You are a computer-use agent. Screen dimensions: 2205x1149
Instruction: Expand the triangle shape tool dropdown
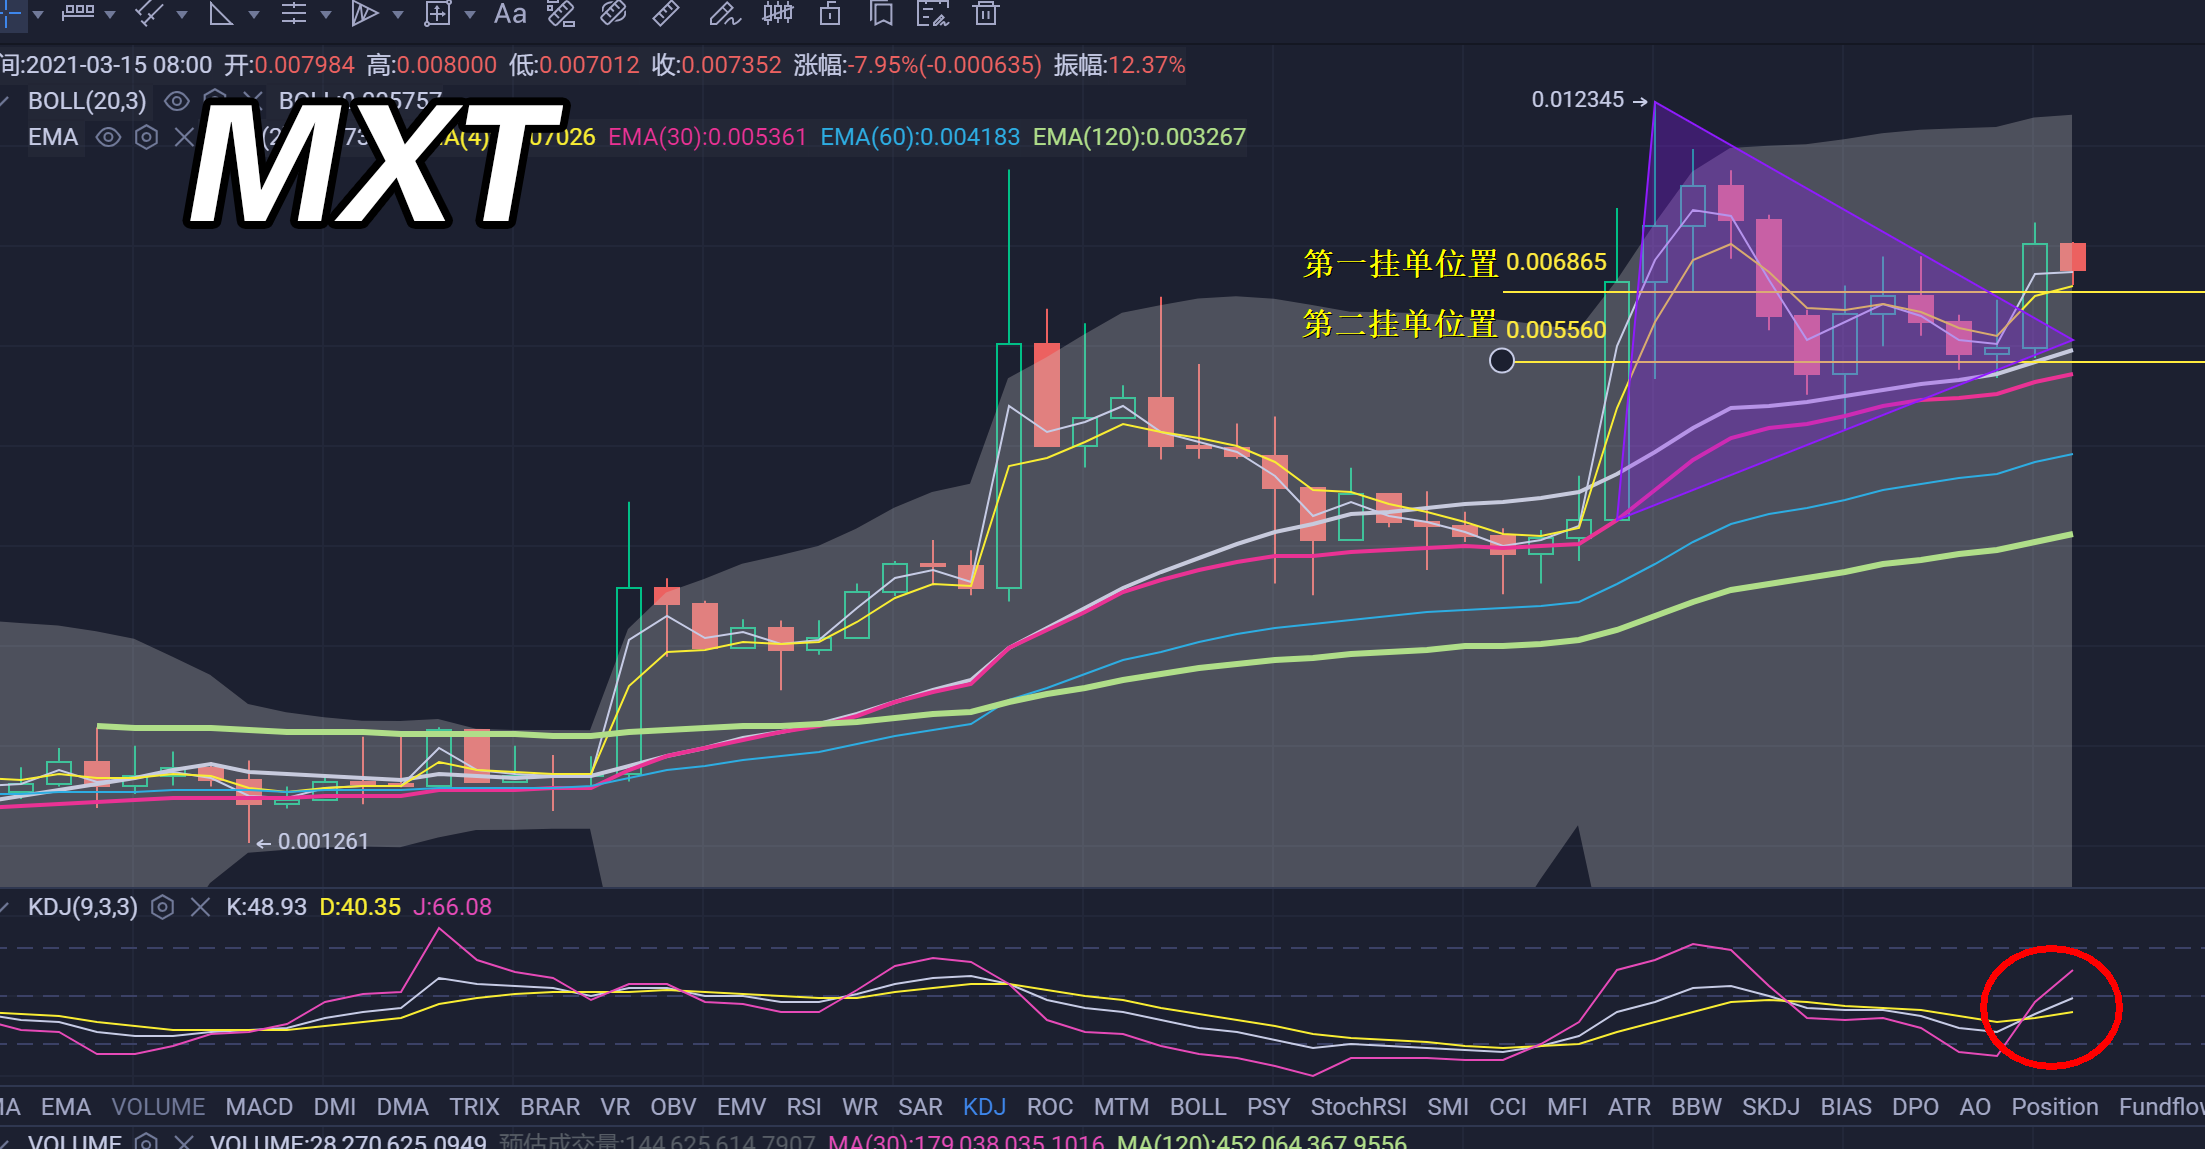(x=254, y=15)
